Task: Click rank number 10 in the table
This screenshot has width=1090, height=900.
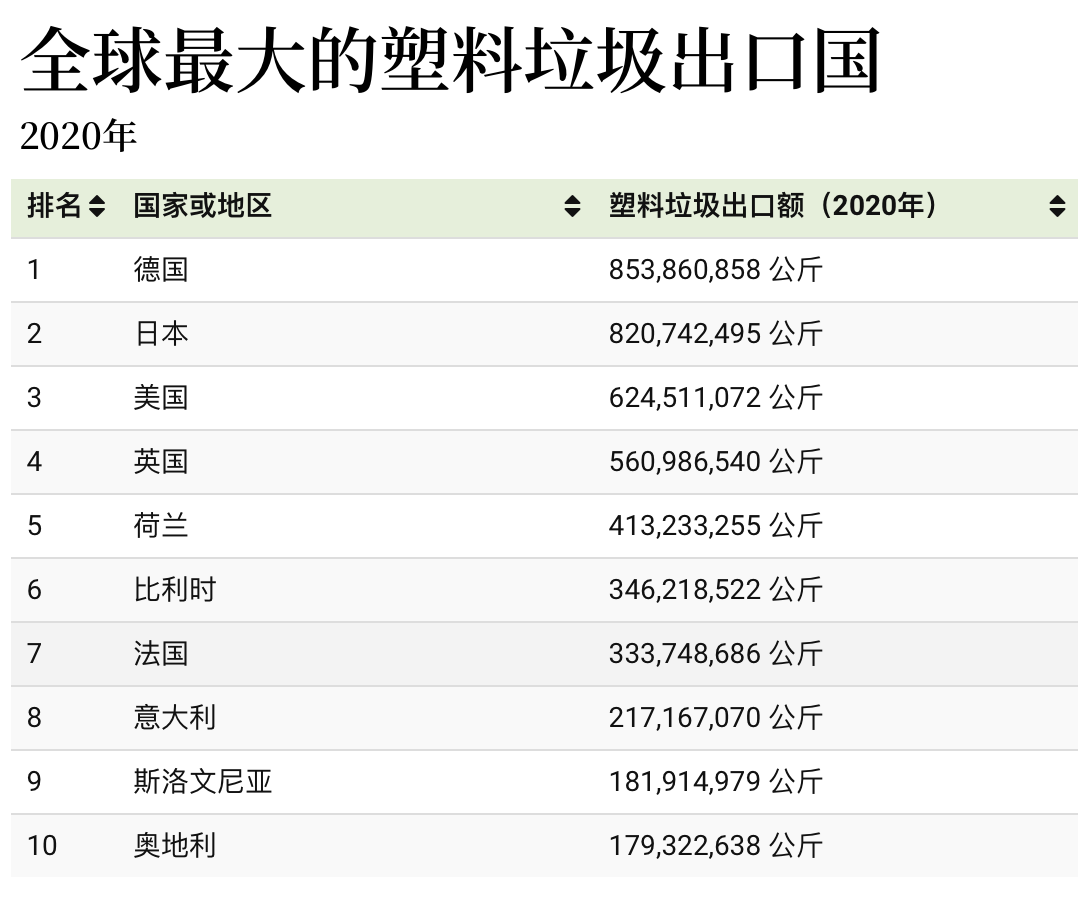Action: (x=42, y=846)
